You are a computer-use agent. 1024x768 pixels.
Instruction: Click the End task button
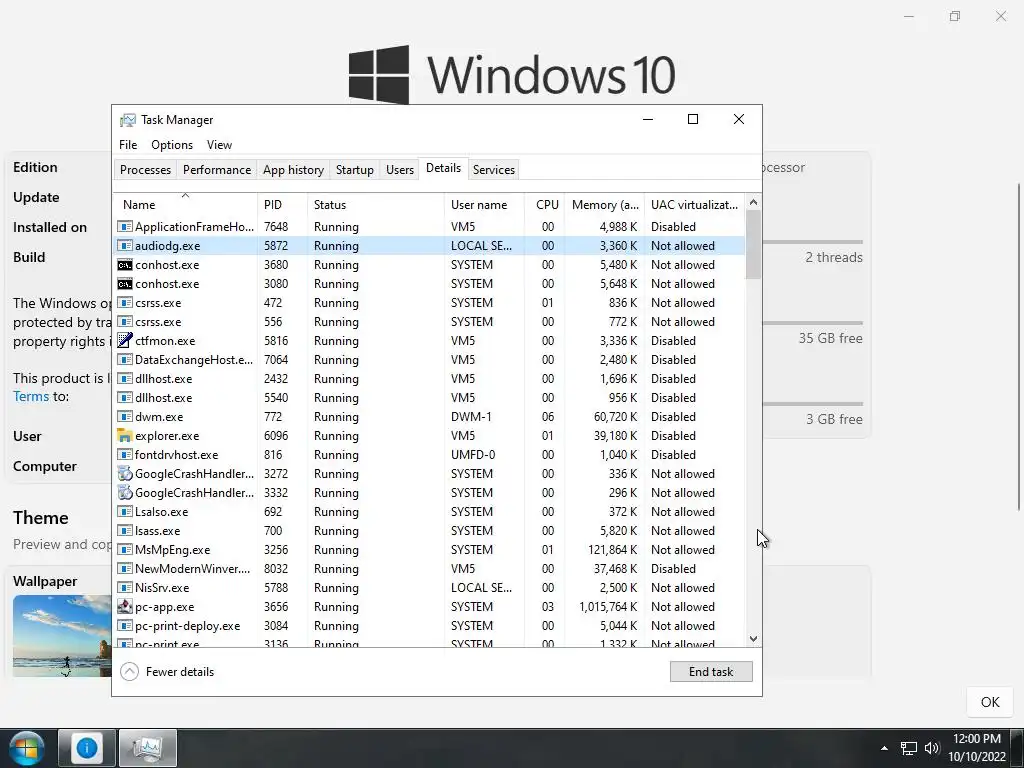711,671
